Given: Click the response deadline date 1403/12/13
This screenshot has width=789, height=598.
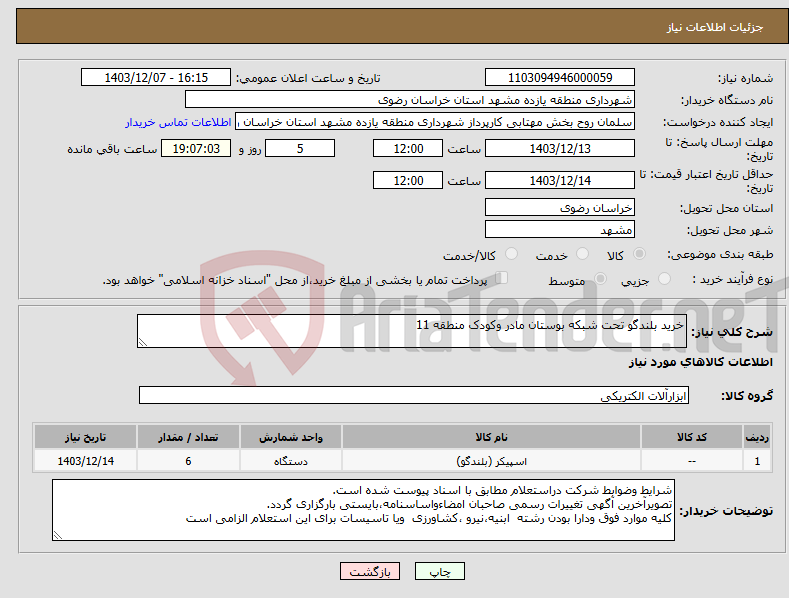Looking at the screenshot, I should point(560,148).
